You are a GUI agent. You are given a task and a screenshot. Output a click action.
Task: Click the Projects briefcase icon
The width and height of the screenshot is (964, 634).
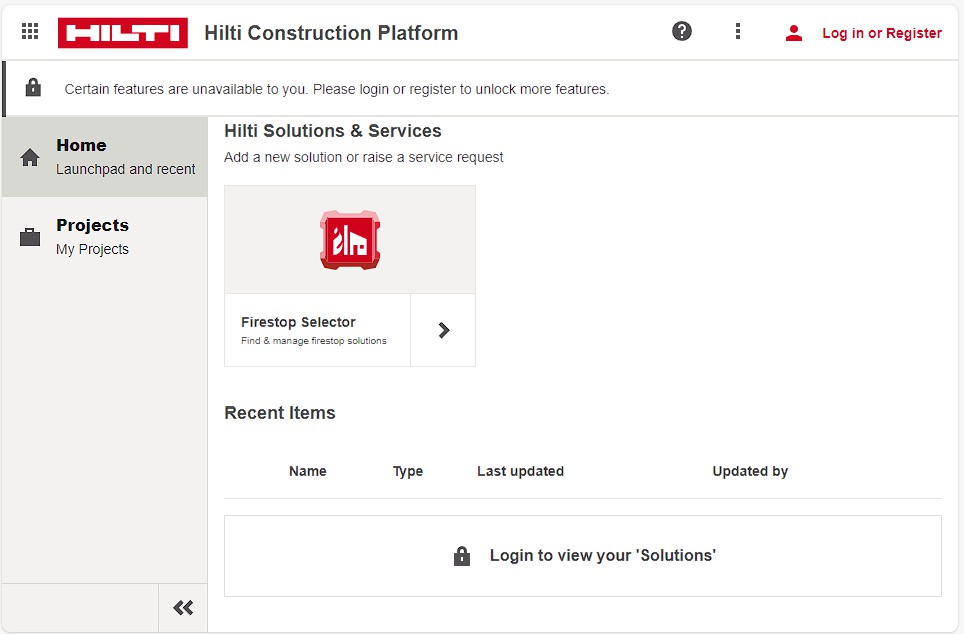(30, 237)
